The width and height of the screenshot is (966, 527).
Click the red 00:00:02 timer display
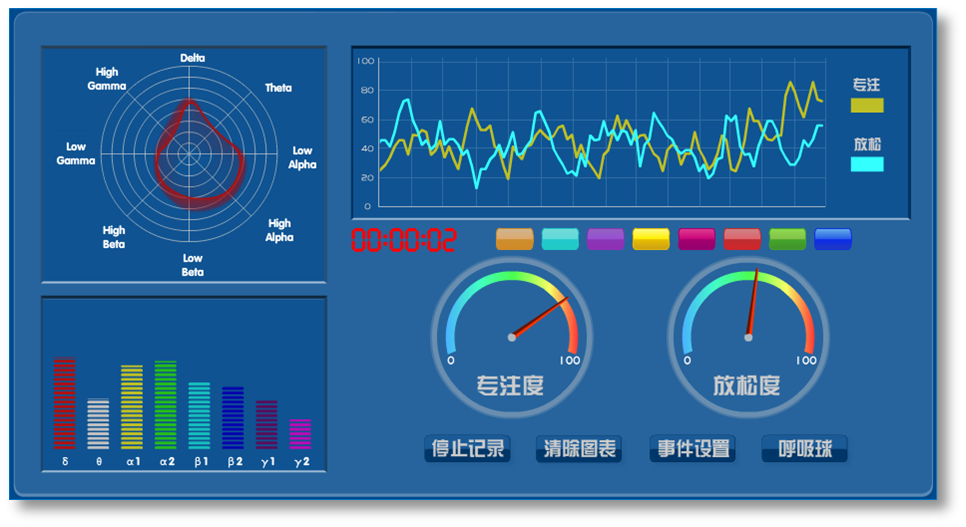tap(404, 240)
